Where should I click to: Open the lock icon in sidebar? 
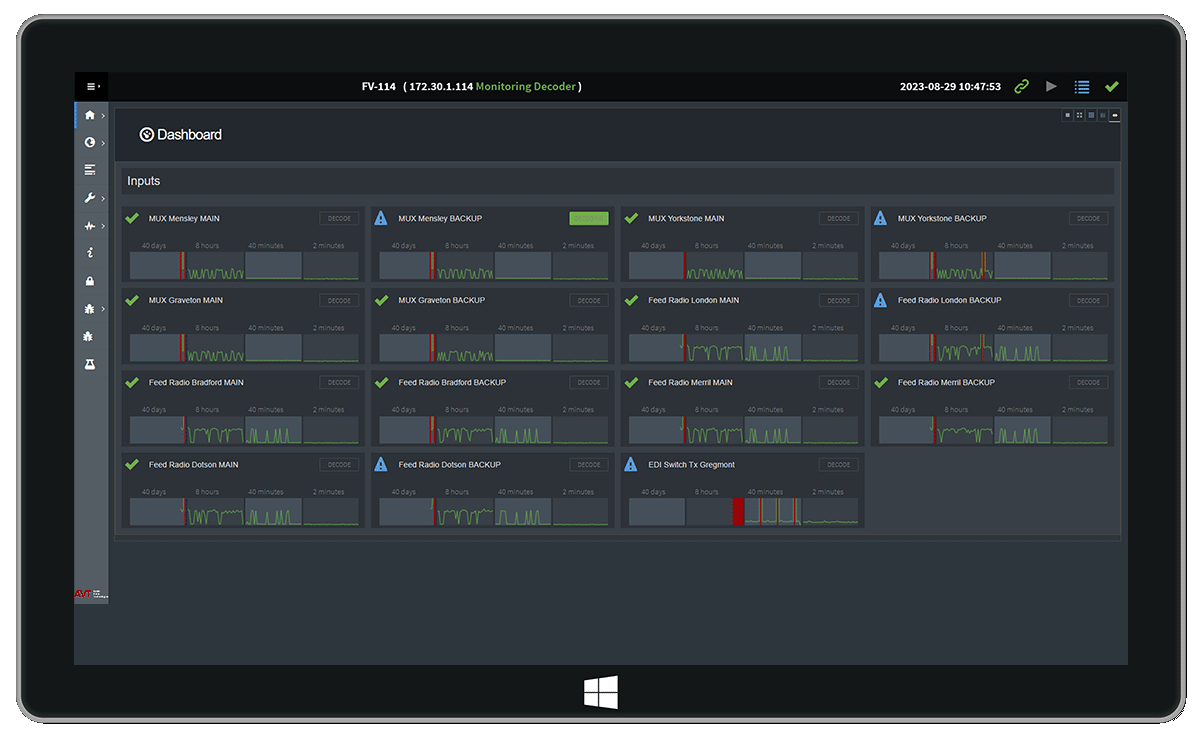pos(90,281)
